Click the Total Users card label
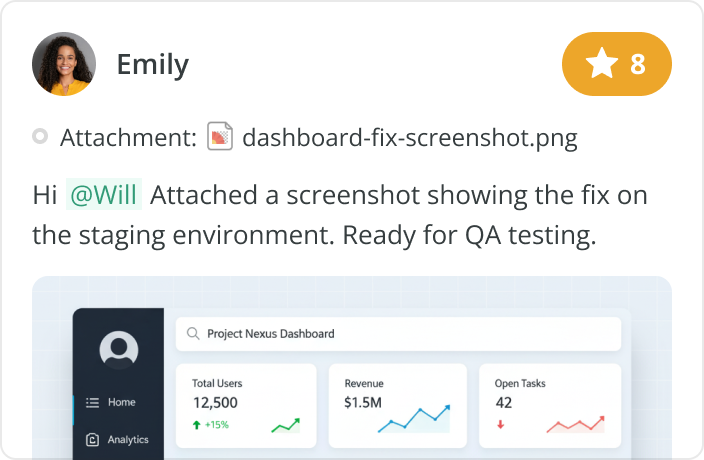704x460 pixels. 217,383
